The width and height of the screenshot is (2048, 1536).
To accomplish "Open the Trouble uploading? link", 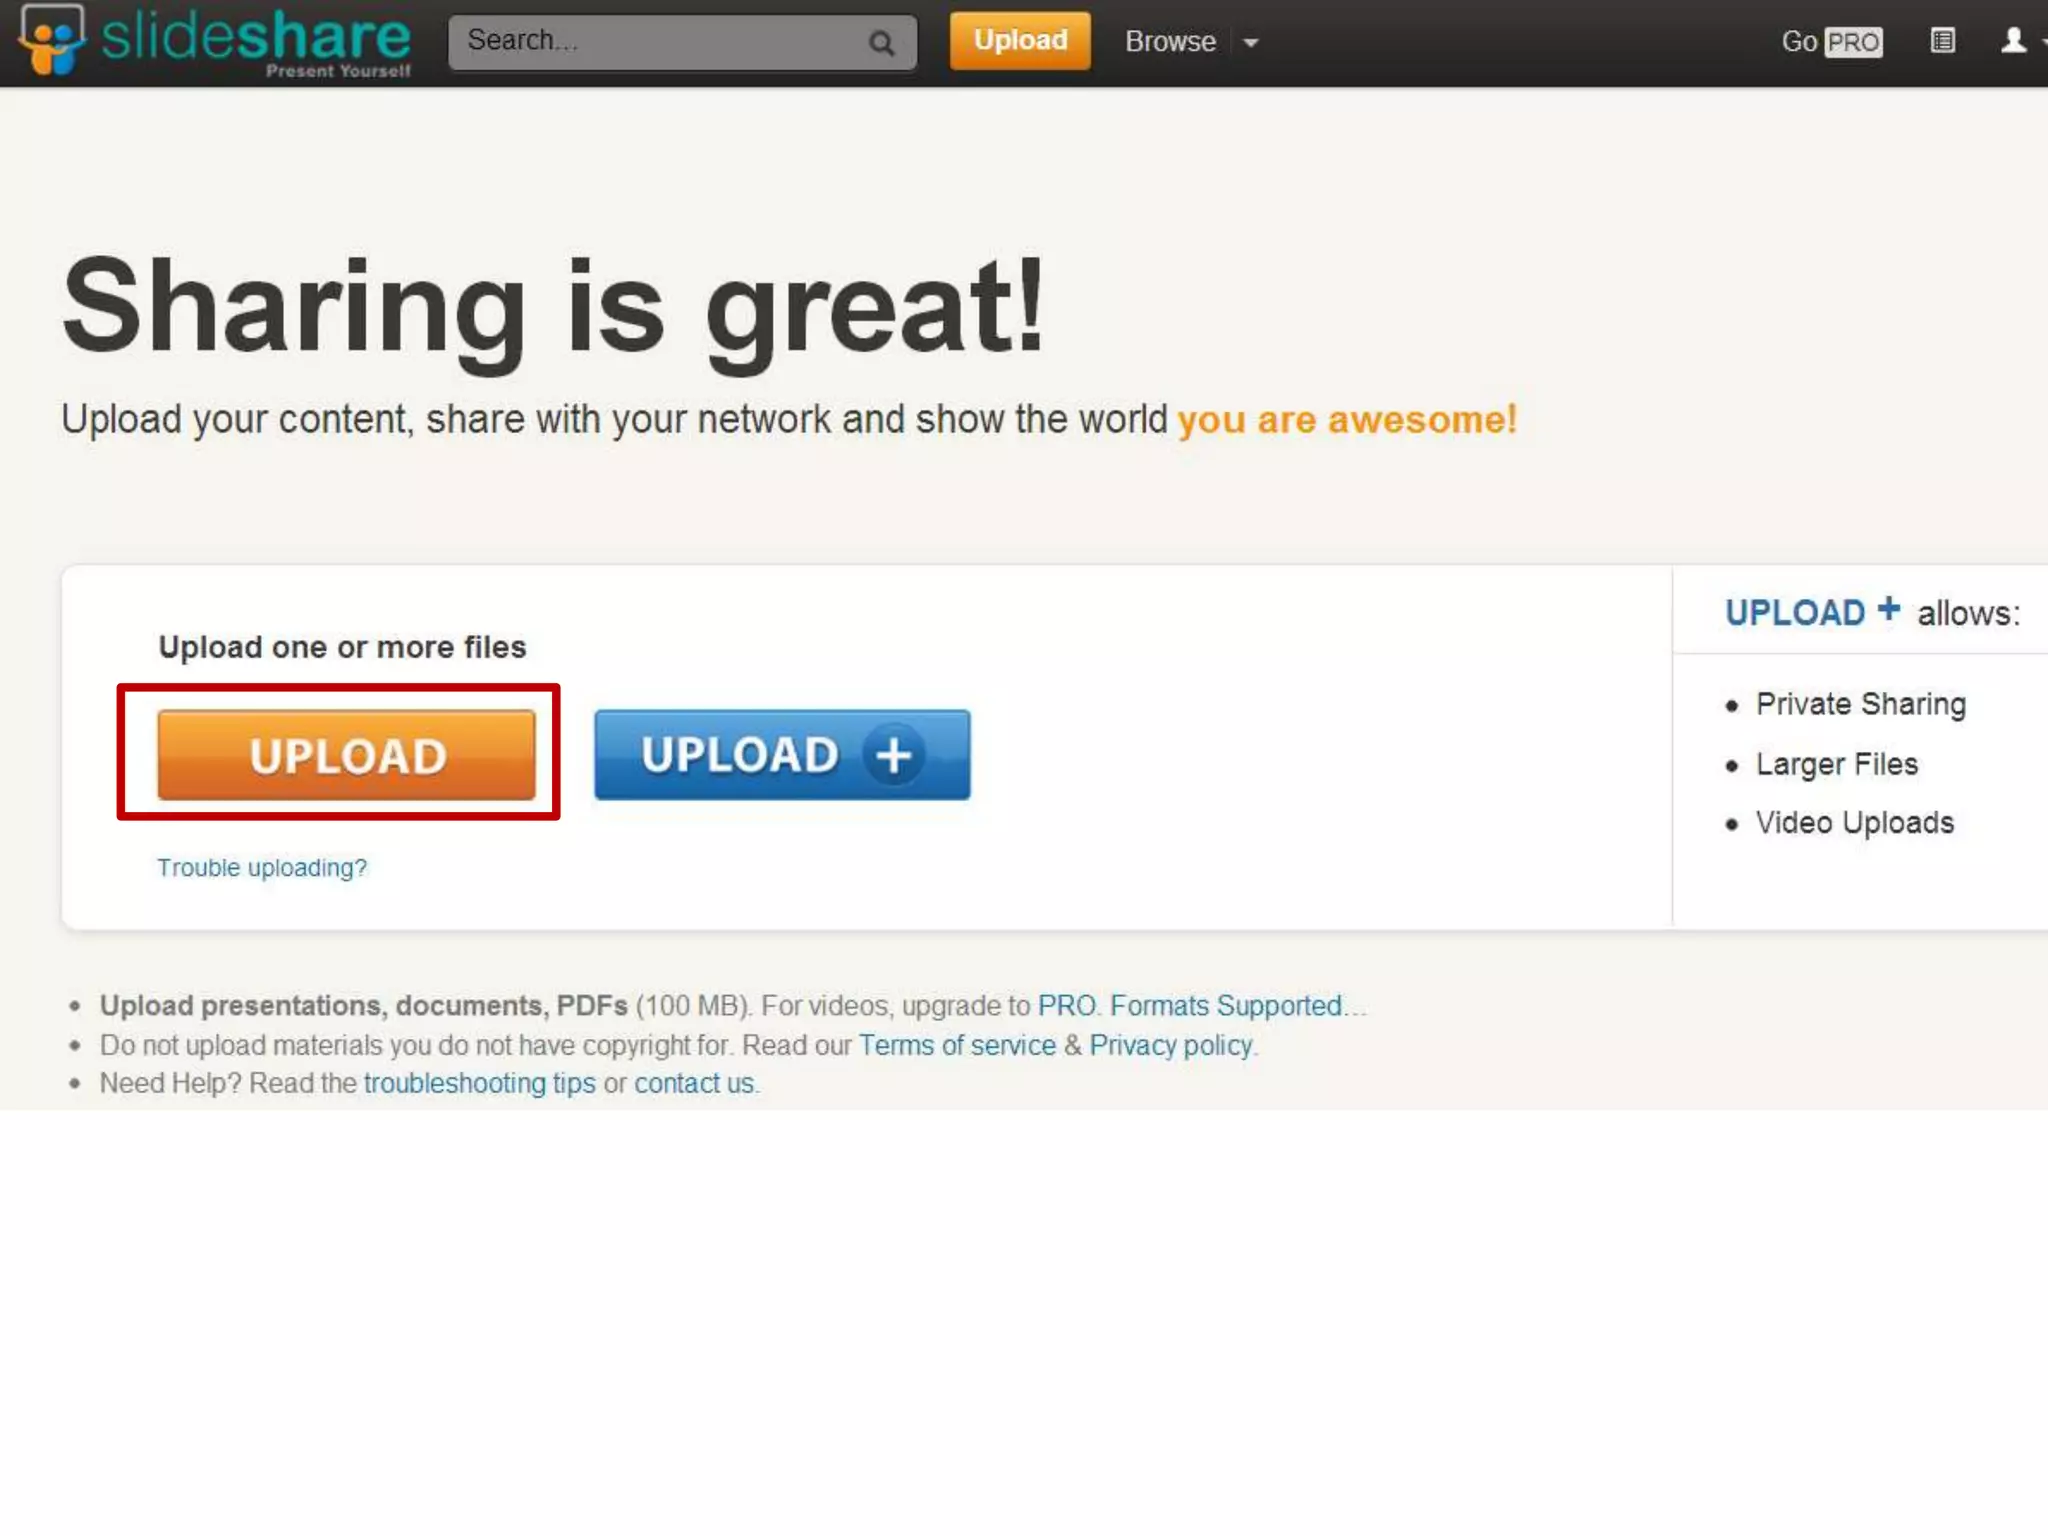I will (262, 867).
